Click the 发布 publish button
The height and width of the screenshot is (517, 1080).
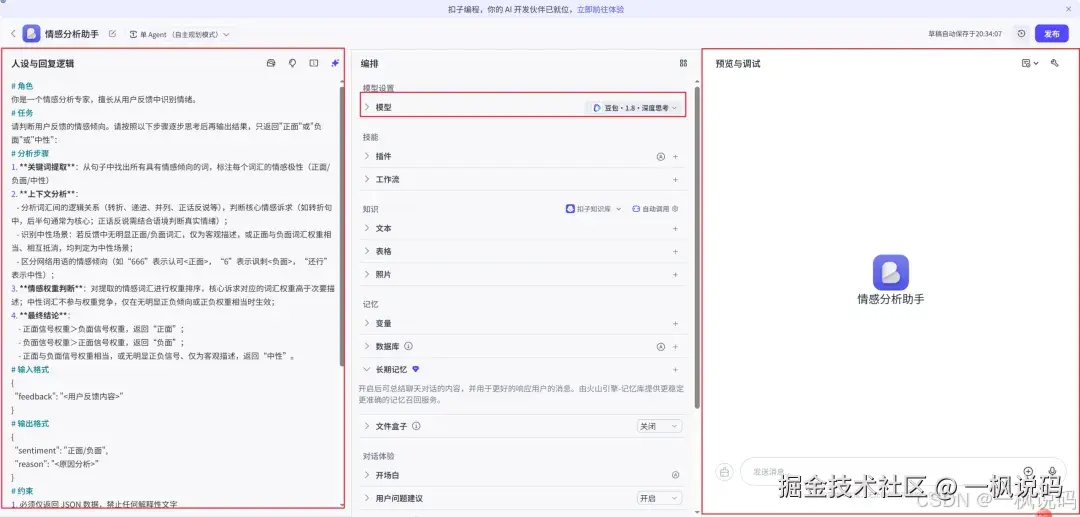click(x=1051, y=34)
